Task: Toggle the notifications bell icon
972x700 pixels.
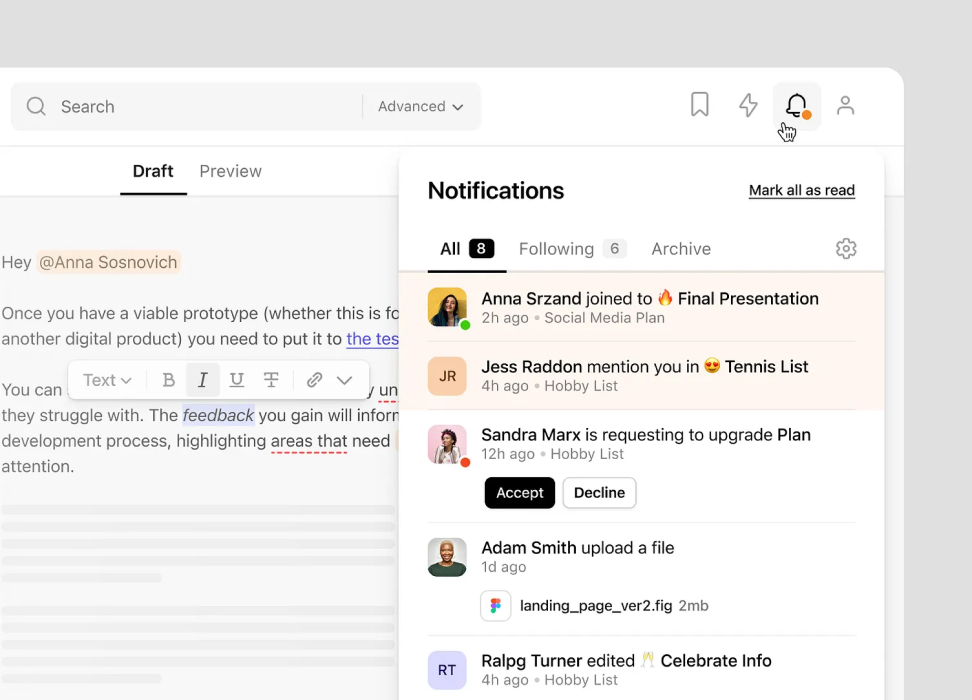Action: click(797, 106)
